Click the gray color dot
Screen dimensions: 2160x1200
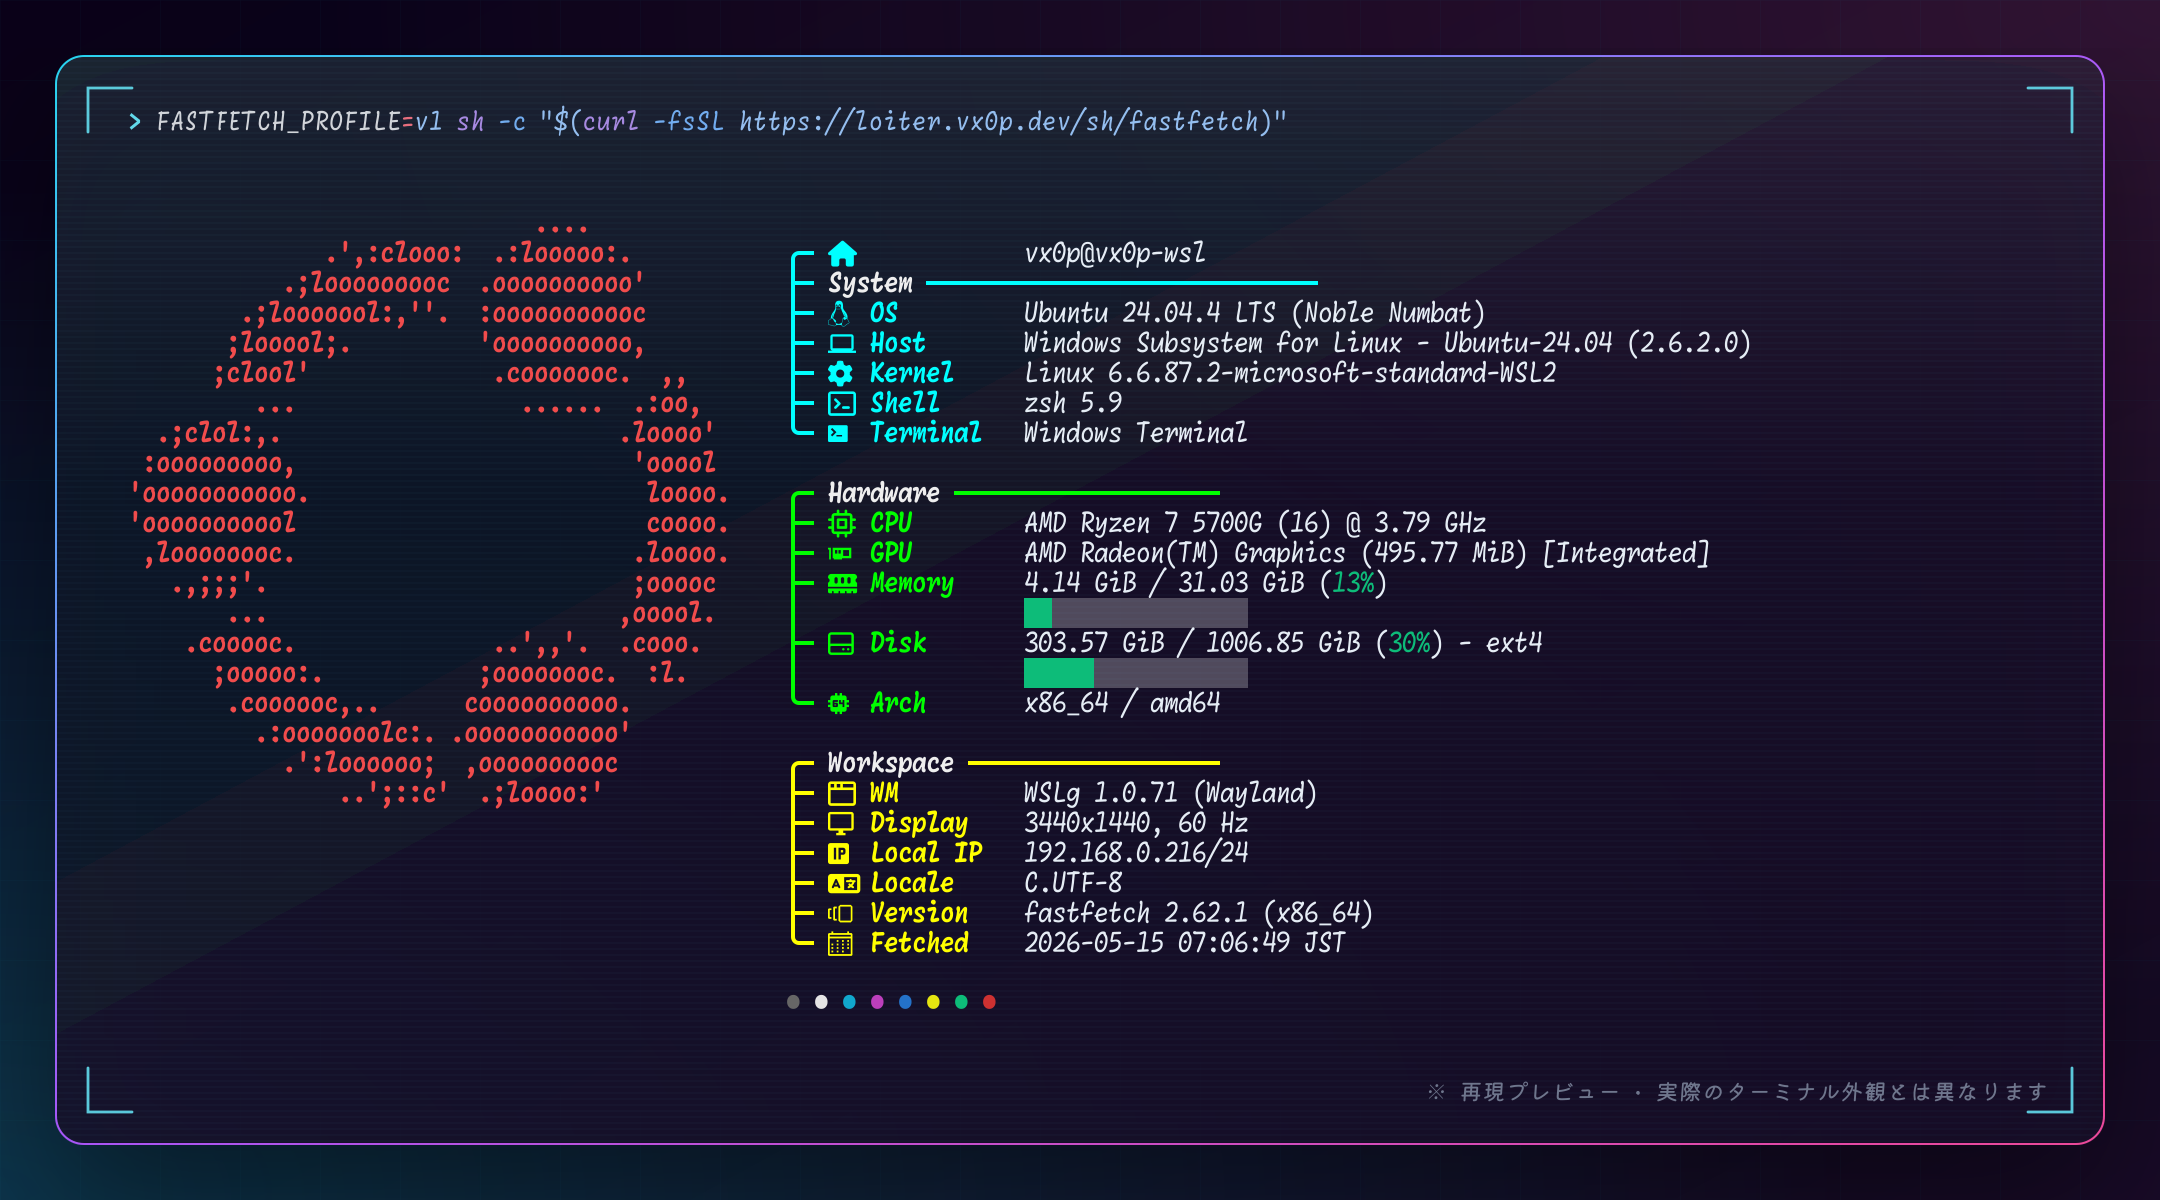793,1002
